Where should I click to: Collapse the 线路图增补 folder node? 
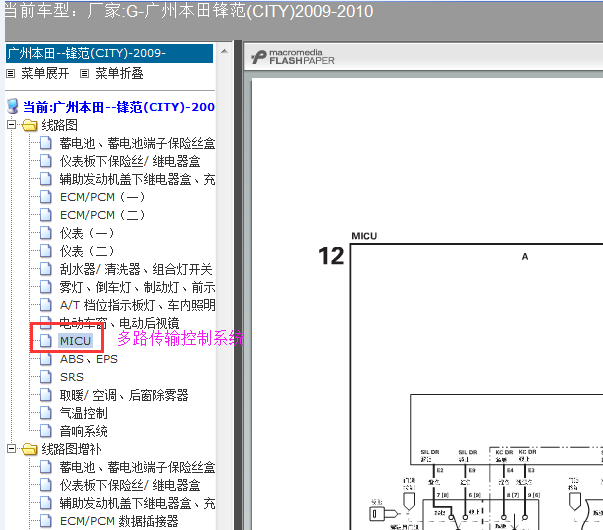12,448
